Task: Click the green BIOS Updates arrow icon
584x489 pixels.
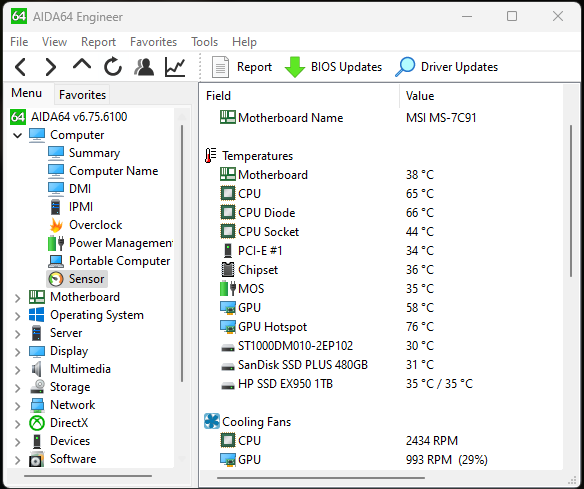Action: click(295, 67)
